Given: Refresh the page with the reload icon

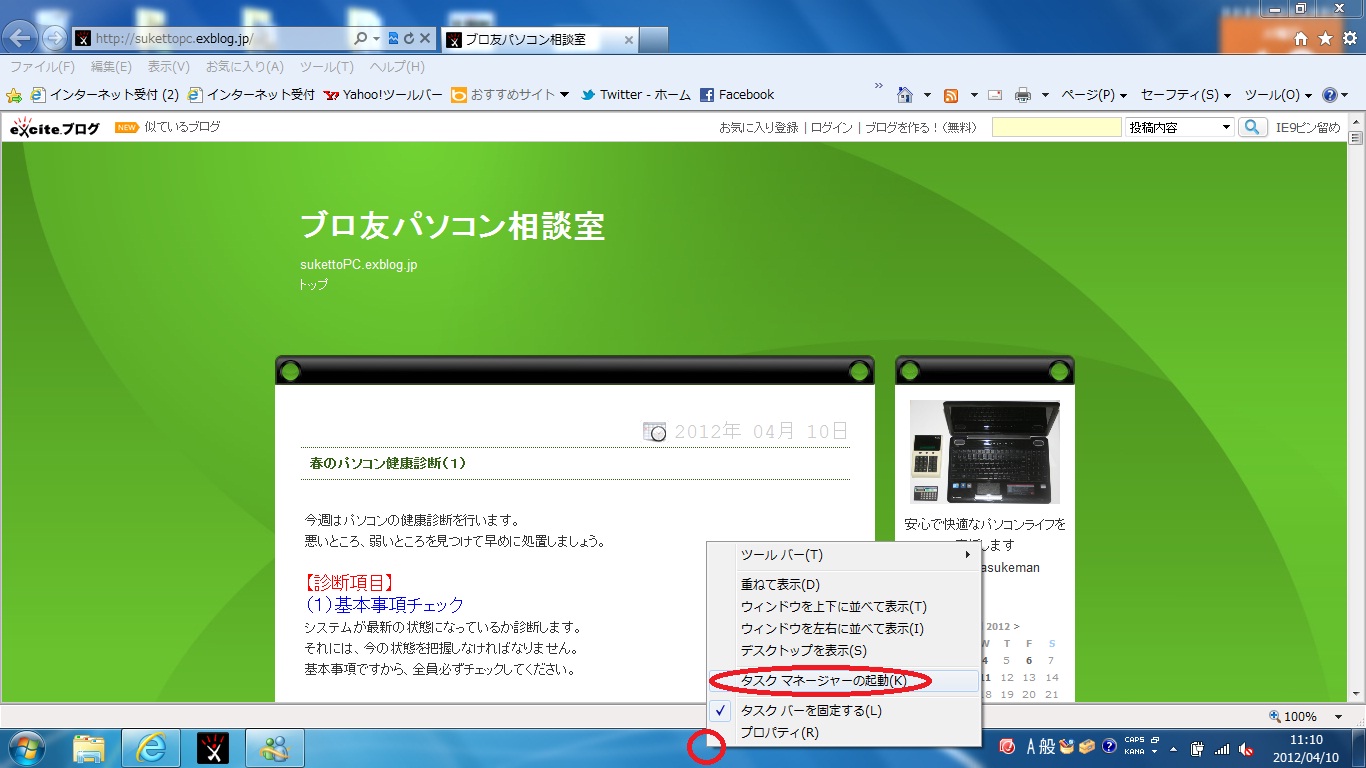Looking at the screenshot, I should click(x=408, y=39).
